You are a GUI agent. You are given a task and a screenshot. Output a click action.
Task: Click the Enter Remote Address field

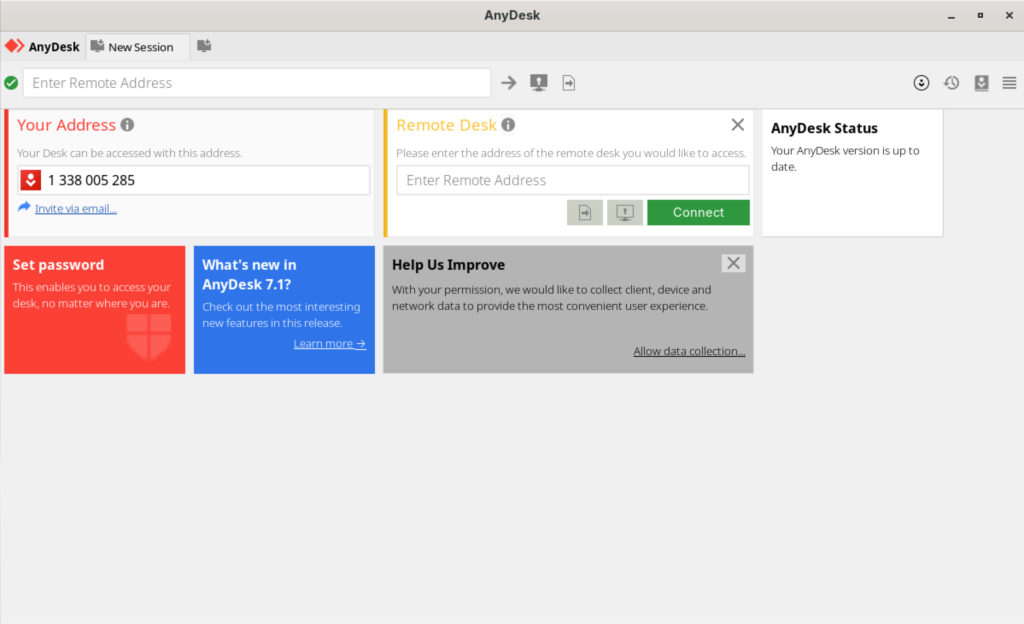(x=256, y=83)
